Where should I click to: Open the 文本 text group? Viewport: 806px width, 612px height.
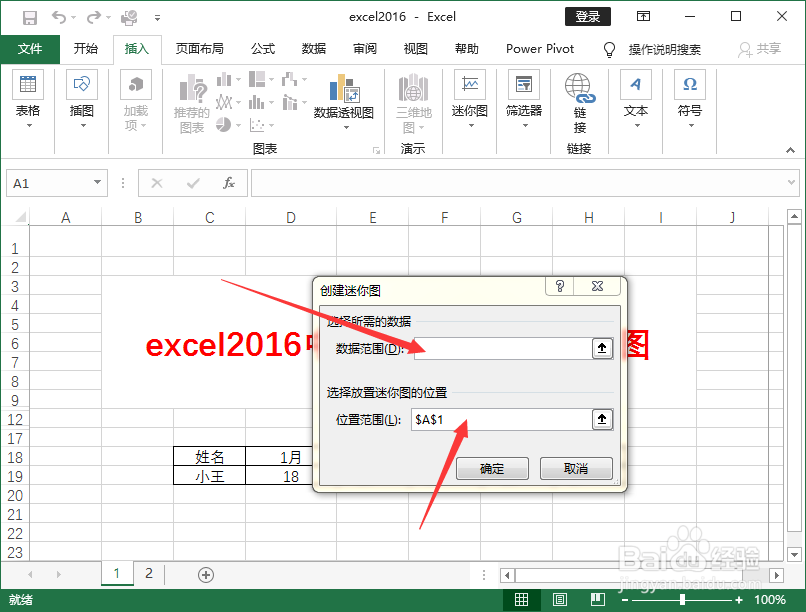pyautogui.click(x=636, y=99)
